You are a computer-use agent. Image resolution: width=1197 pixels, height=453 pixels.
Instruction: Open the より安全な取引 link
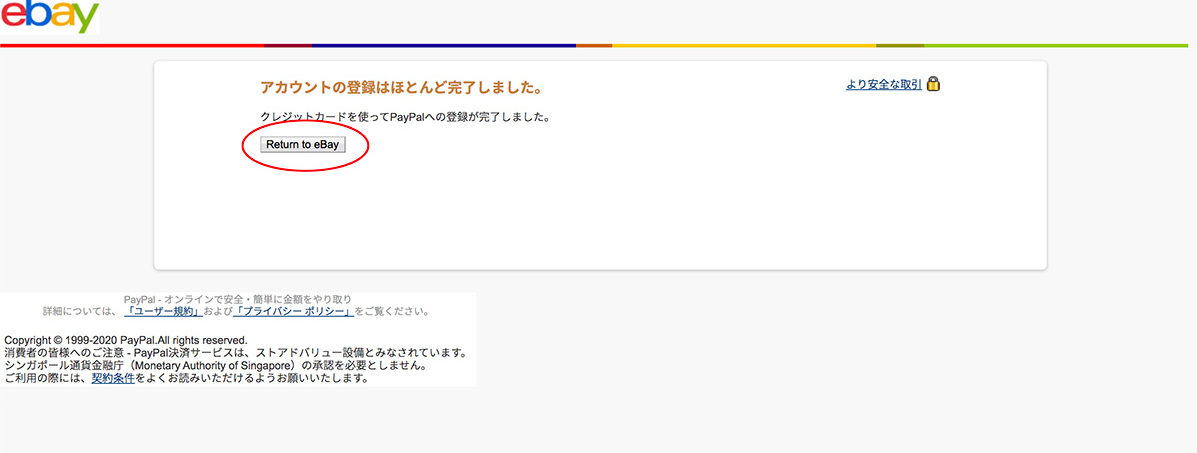pyautogui.click(x=883, y=85)
